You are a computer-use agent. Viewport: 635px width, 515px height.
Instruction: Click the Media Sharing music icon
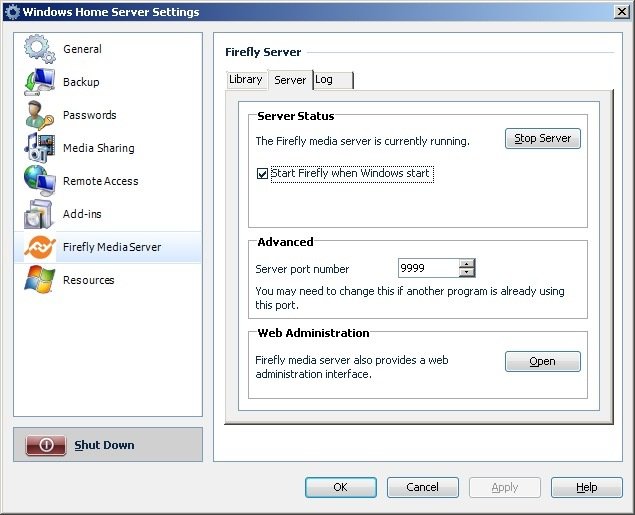[39, 148]
